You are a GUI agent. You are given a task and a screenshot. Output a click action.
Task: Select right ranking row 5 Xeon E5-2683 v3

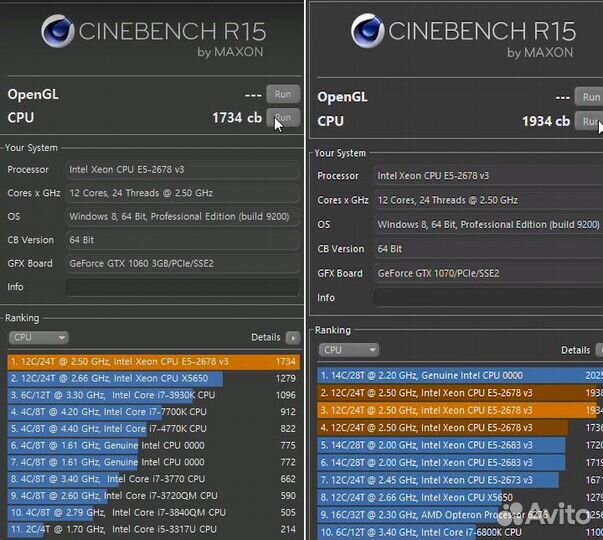[x=460, y=445]
